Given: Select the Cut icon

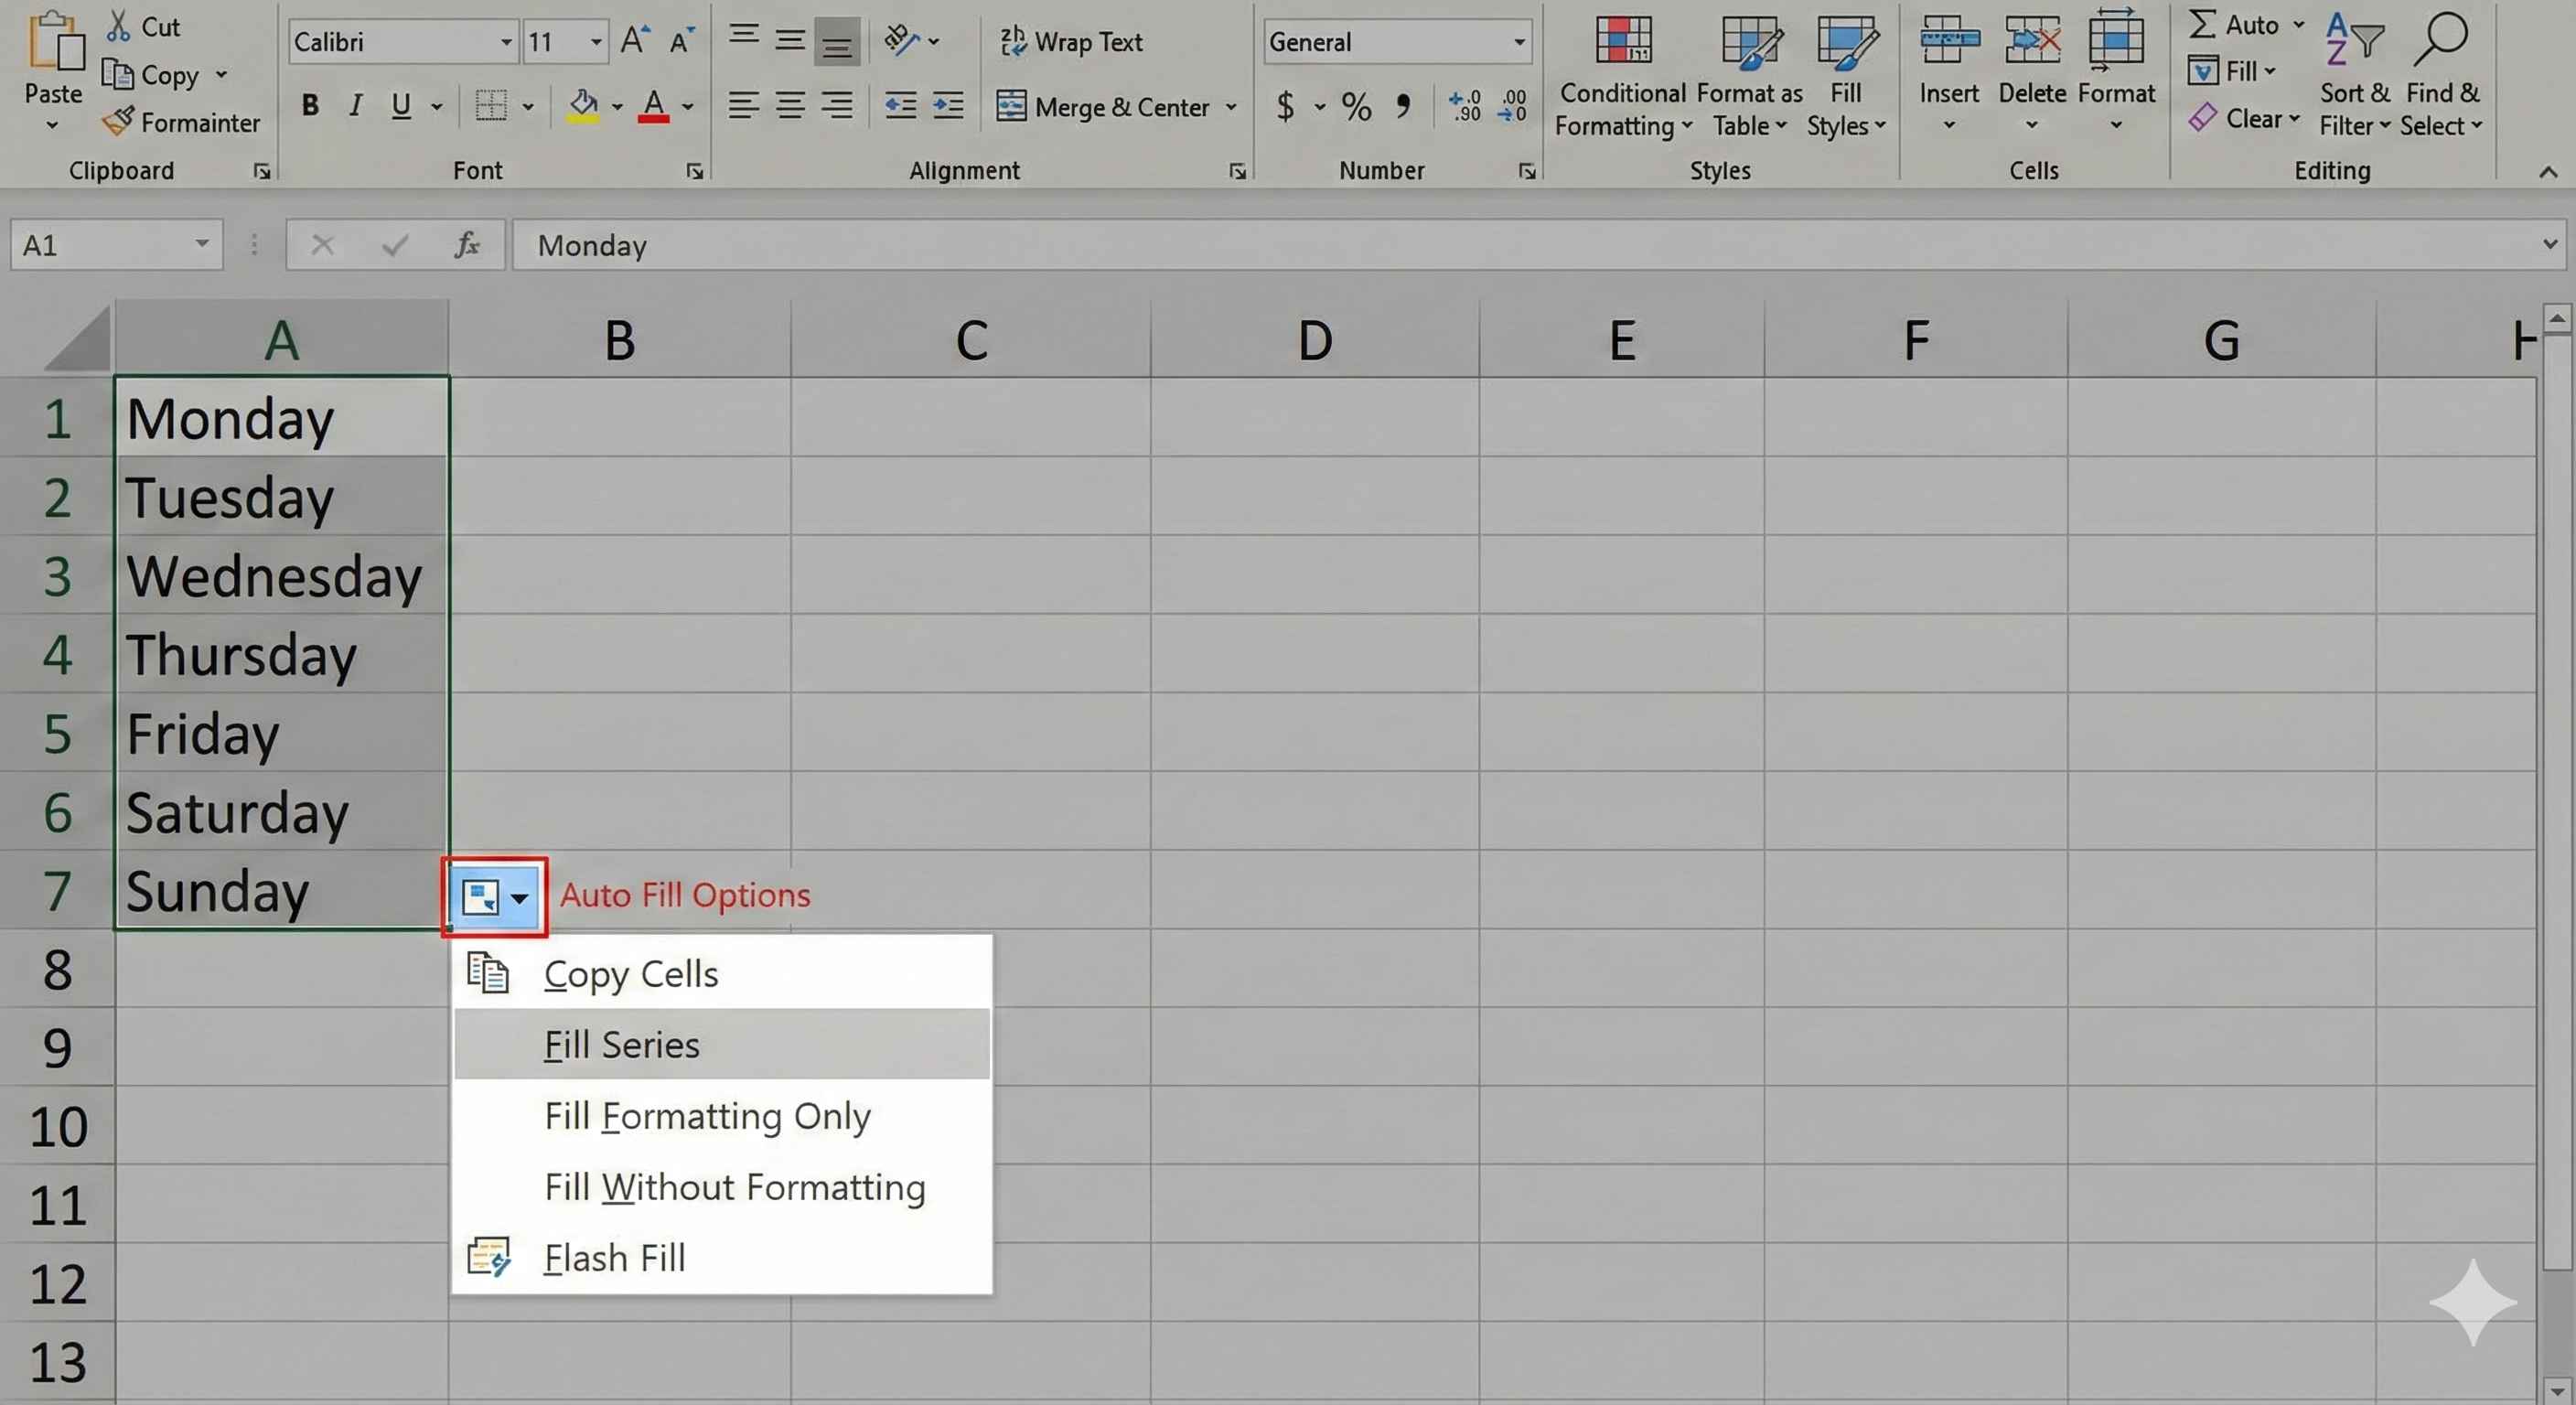Looking at the screenshot, I should coord(120,26).
